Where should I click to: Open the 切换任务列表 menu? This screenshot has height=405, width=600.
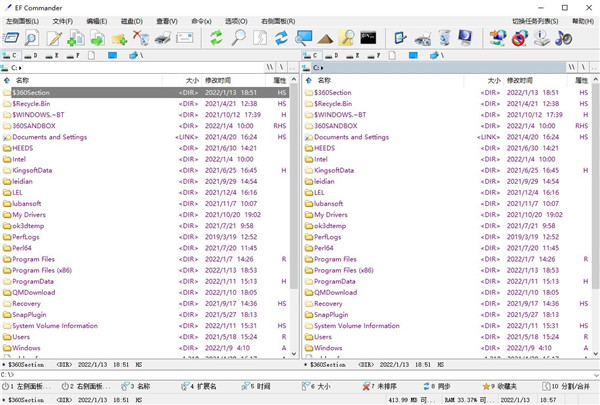click(535, 20)
